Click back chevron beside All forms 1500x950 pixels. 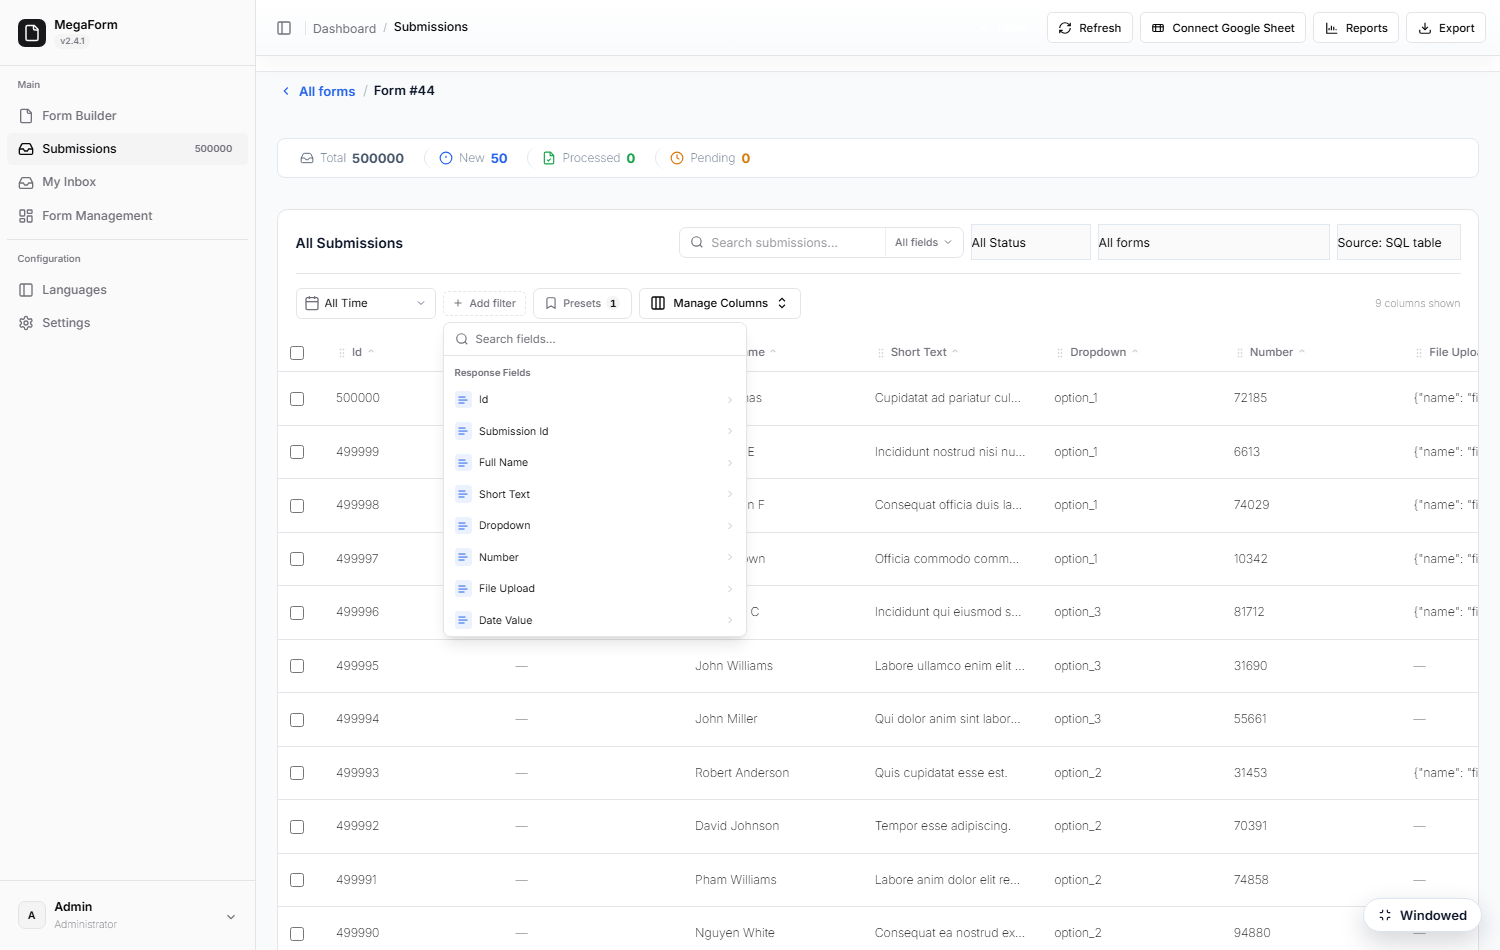286,91
